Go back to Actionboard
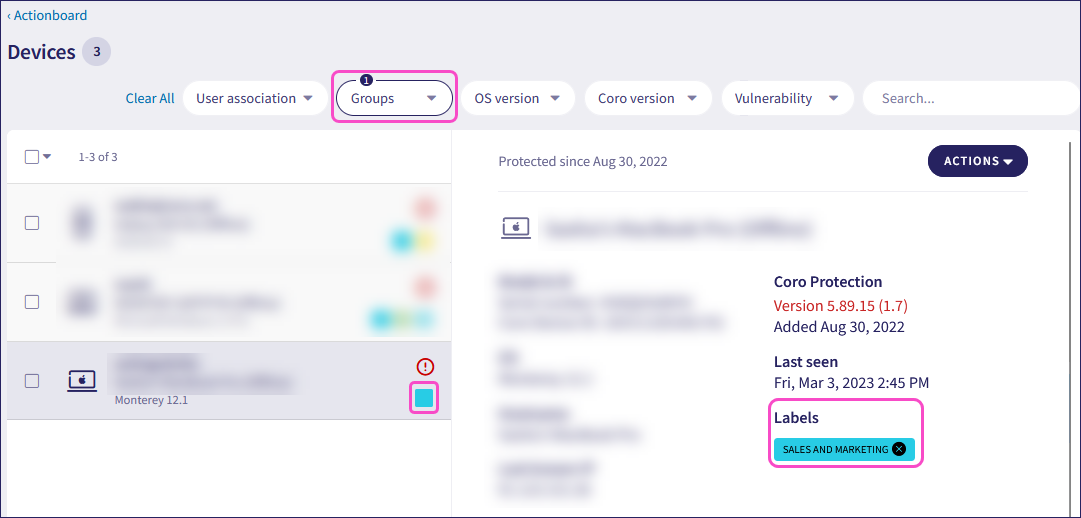Screen dimensions: 1081x518 [47, 15]
